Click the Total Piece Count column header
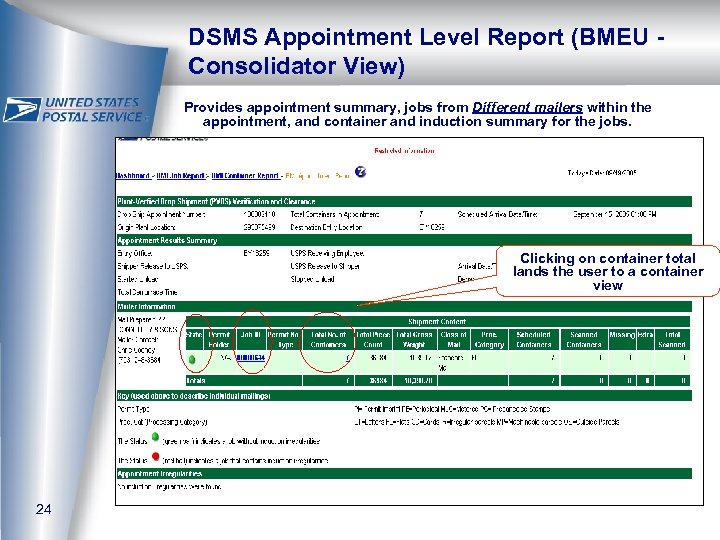Image resolution: width=720 pixels, height=540 pixels. coord(373,339)
